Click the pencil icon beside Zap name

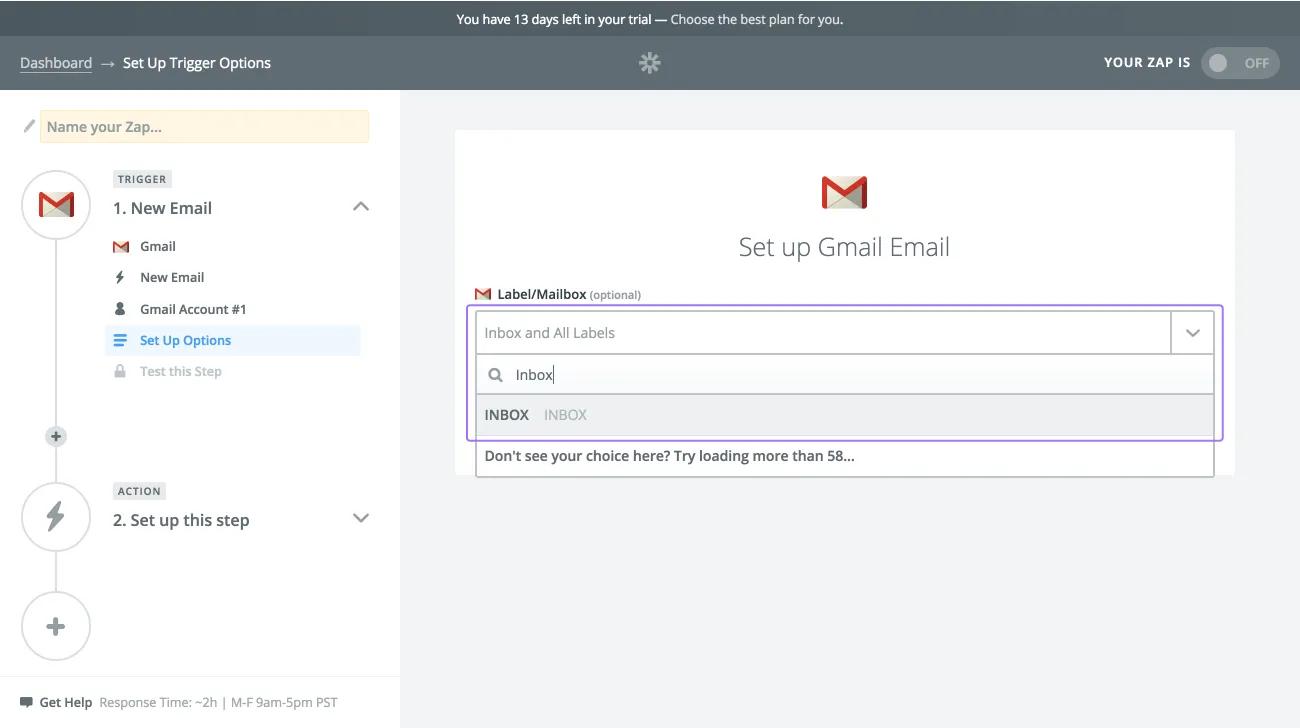(29, 127)
